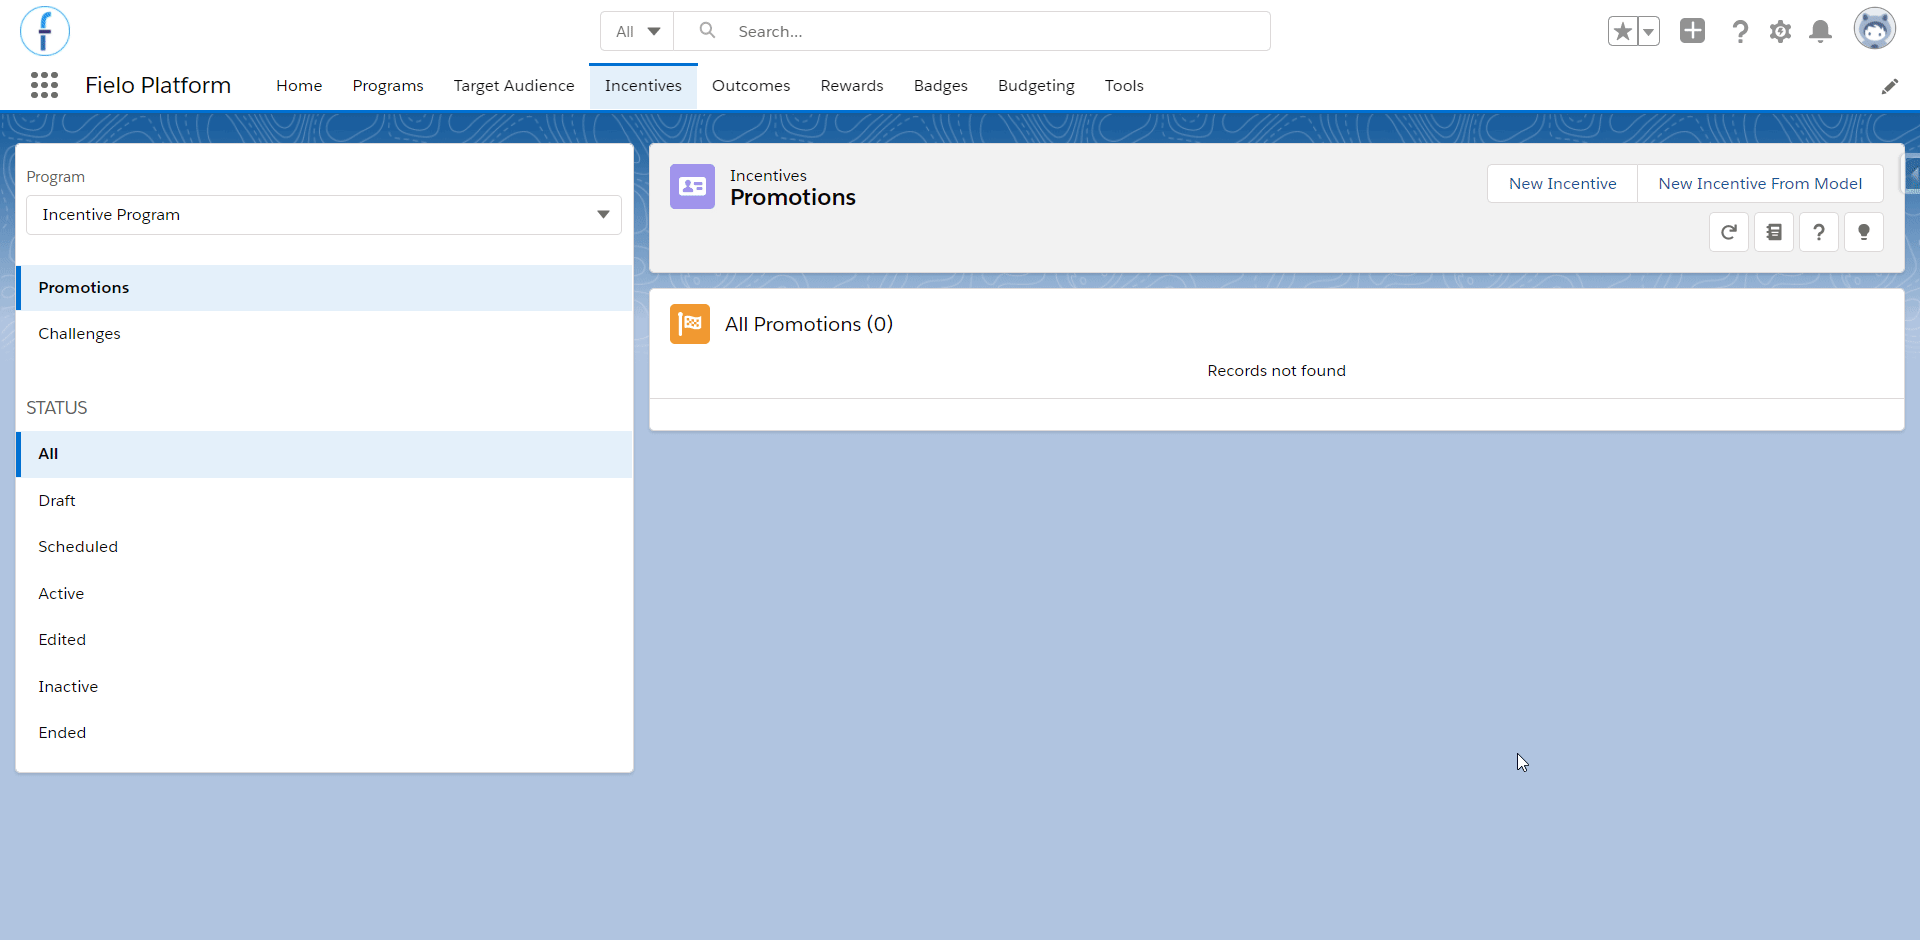Click the edit navigation pencil icon
Screen dimensions: 1920x940
[1889, 86]
